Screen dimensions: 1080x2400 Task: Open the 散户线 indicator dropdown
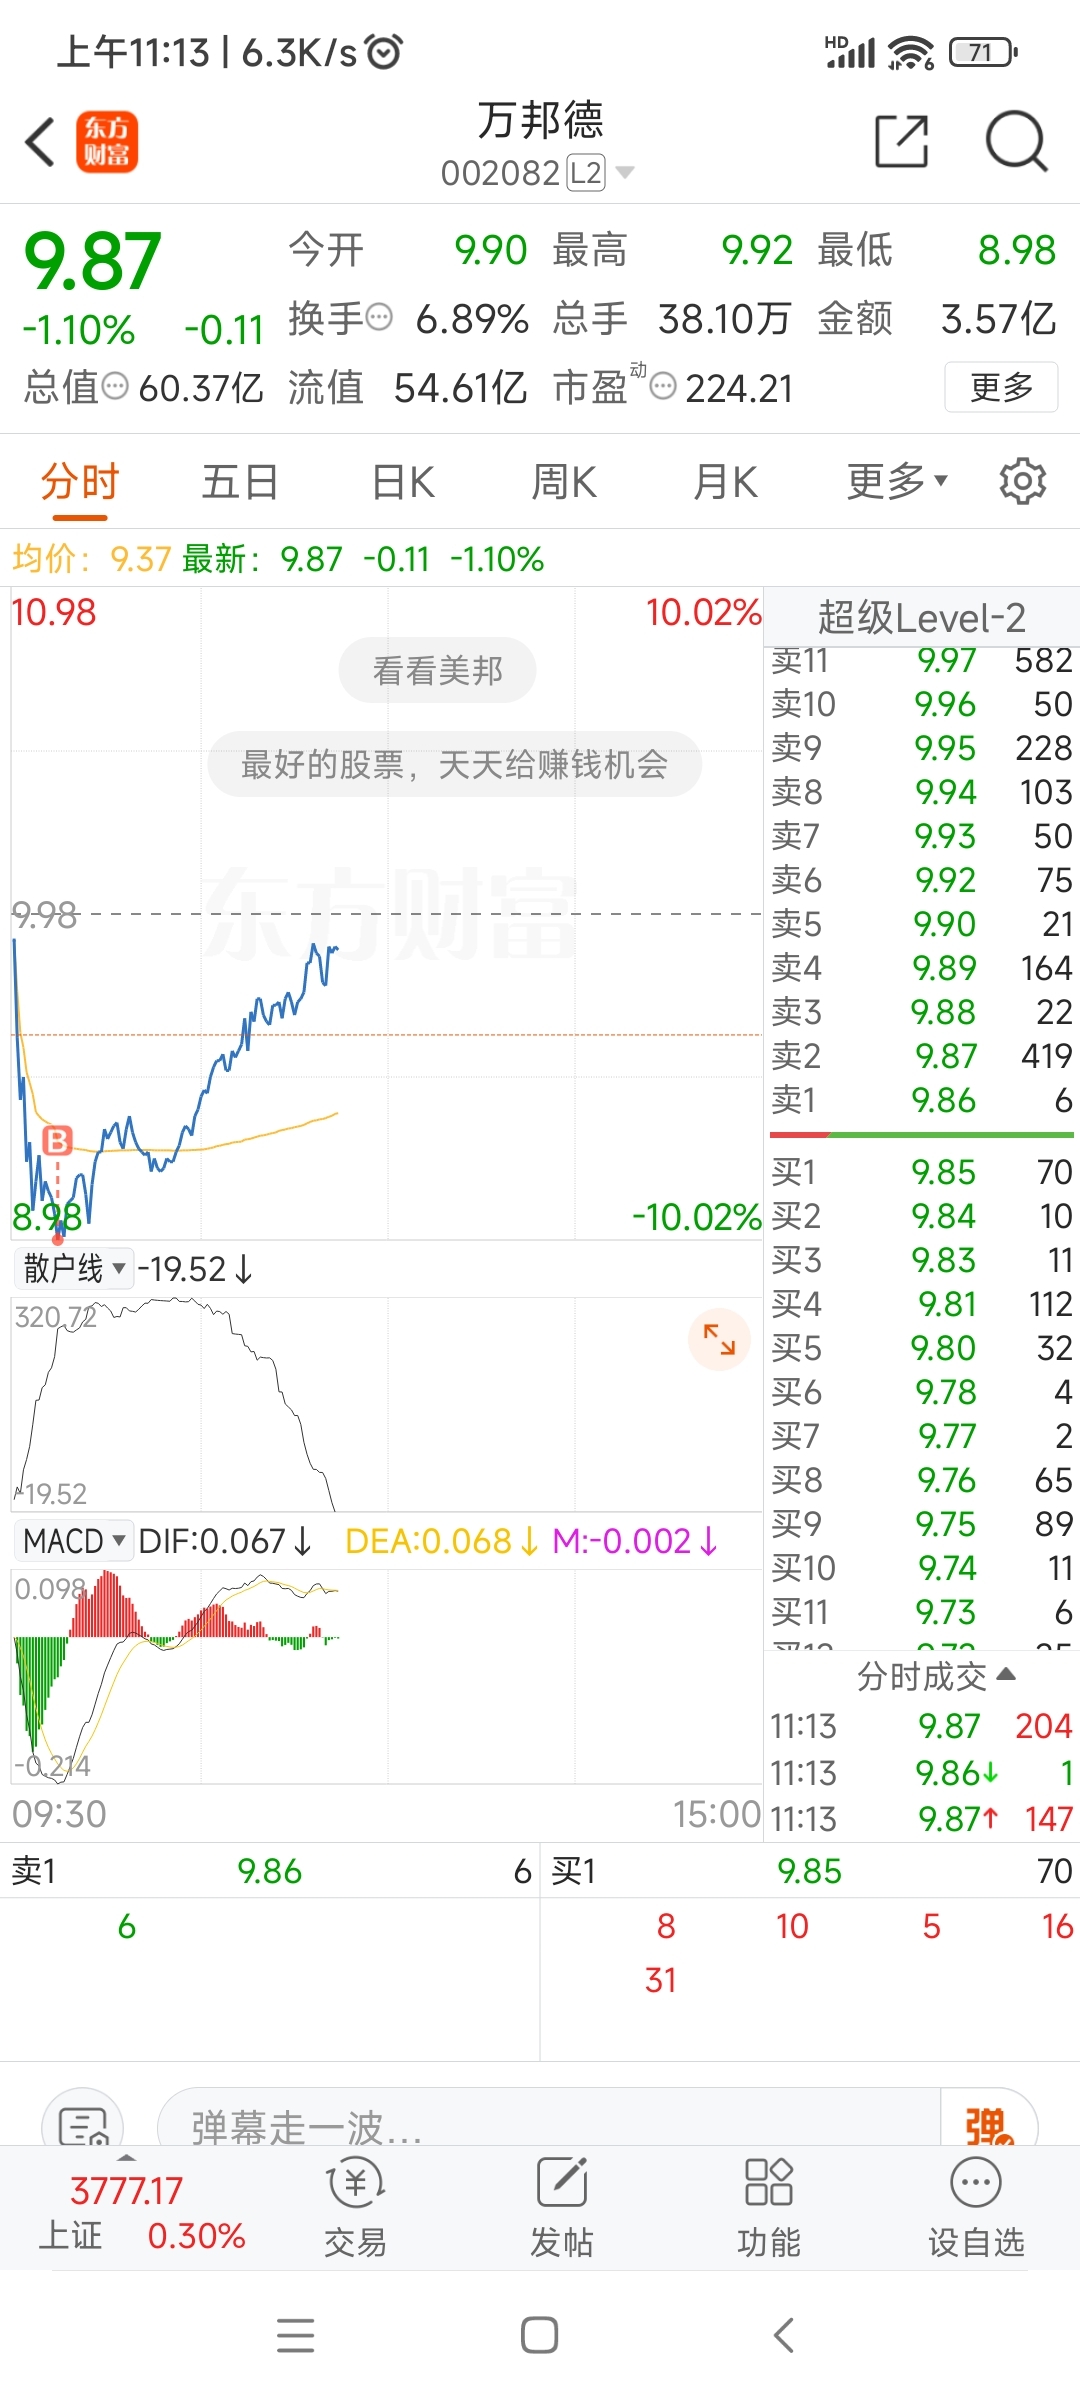pos(73,1269)
